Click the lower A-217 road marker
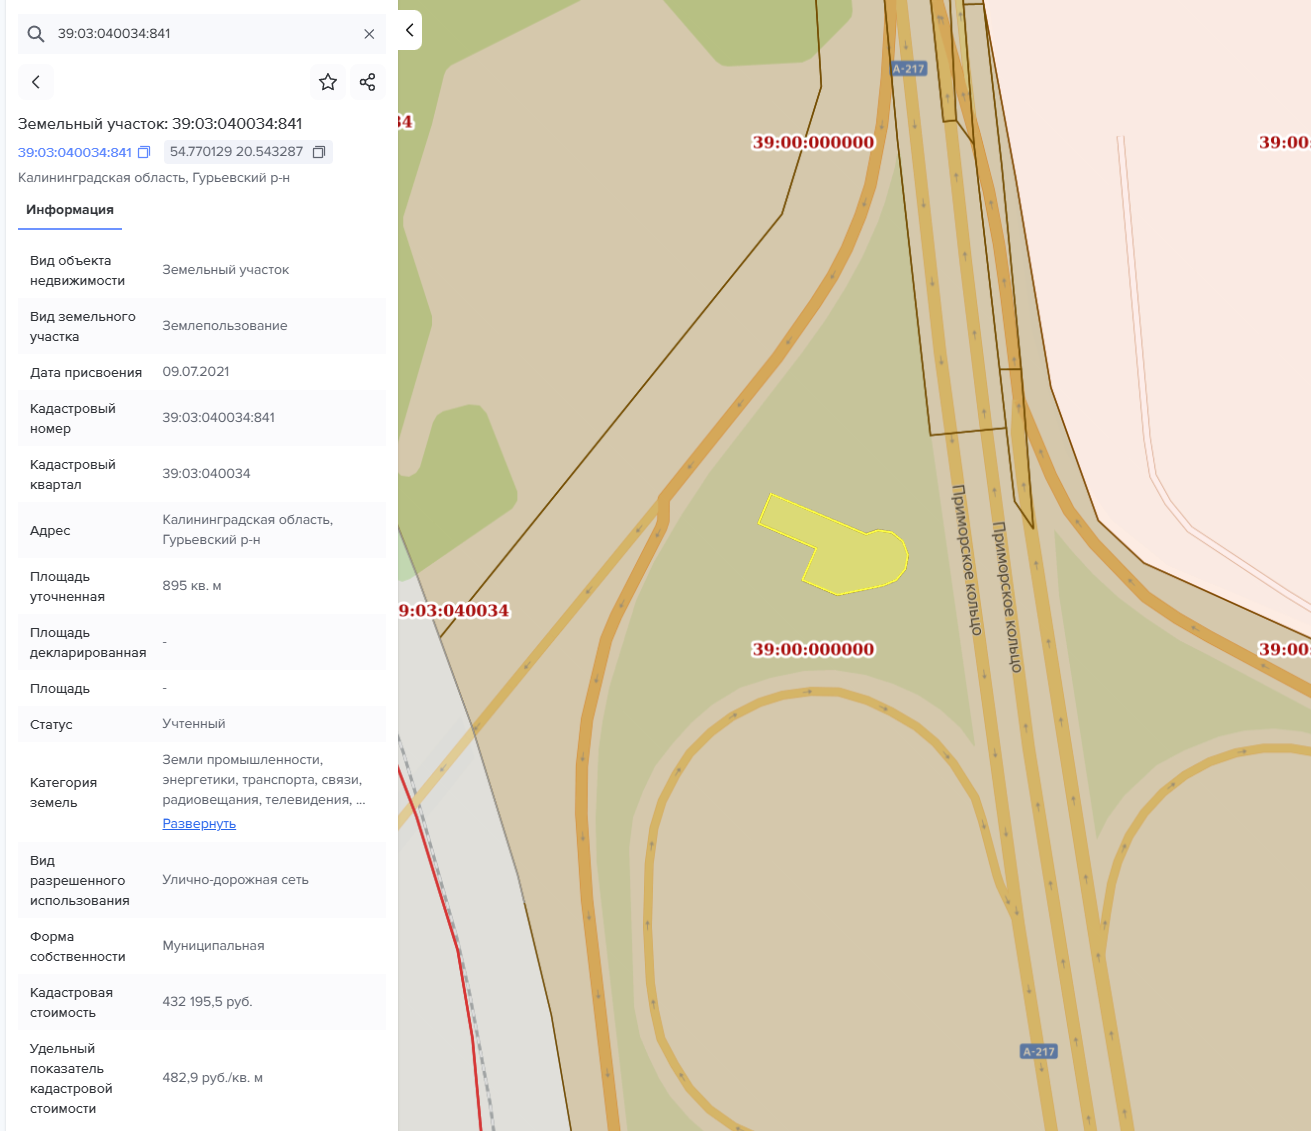Viewport: 1311px width, 1131px height. pos(1039,1051)
